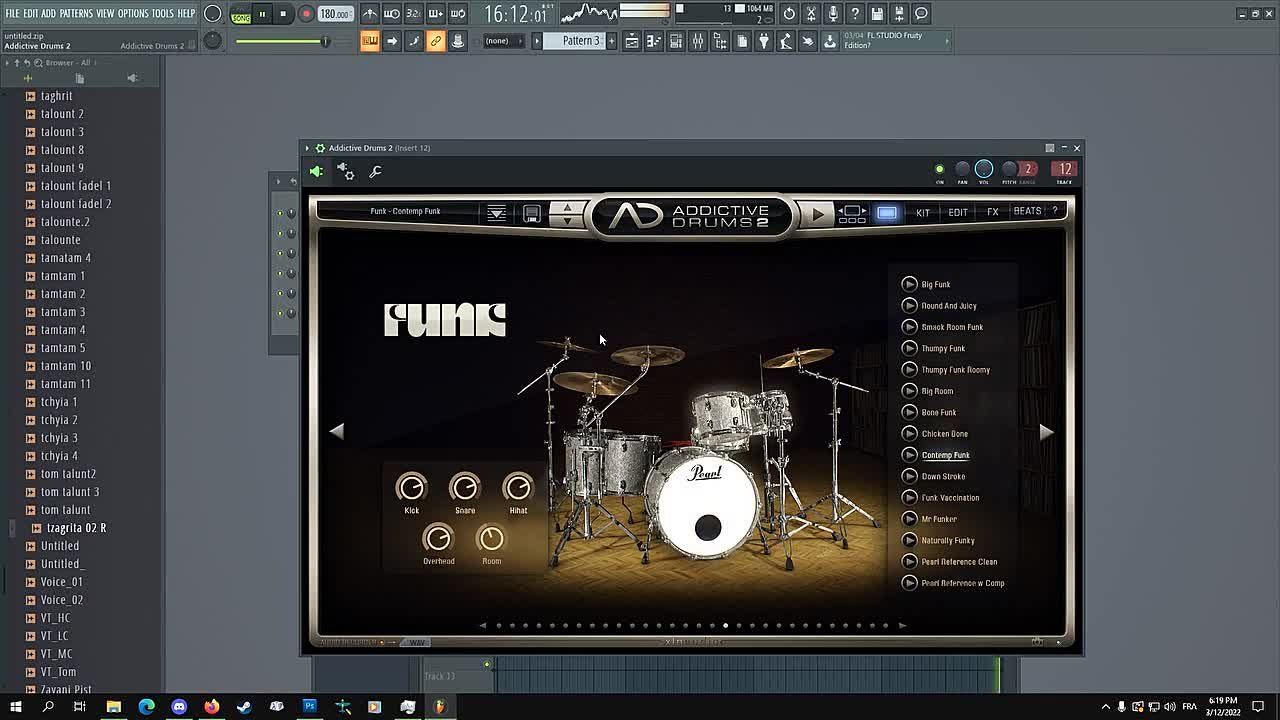
Task: Open the BEATS tab in Addictive Drums
Action: point(1028,211)
